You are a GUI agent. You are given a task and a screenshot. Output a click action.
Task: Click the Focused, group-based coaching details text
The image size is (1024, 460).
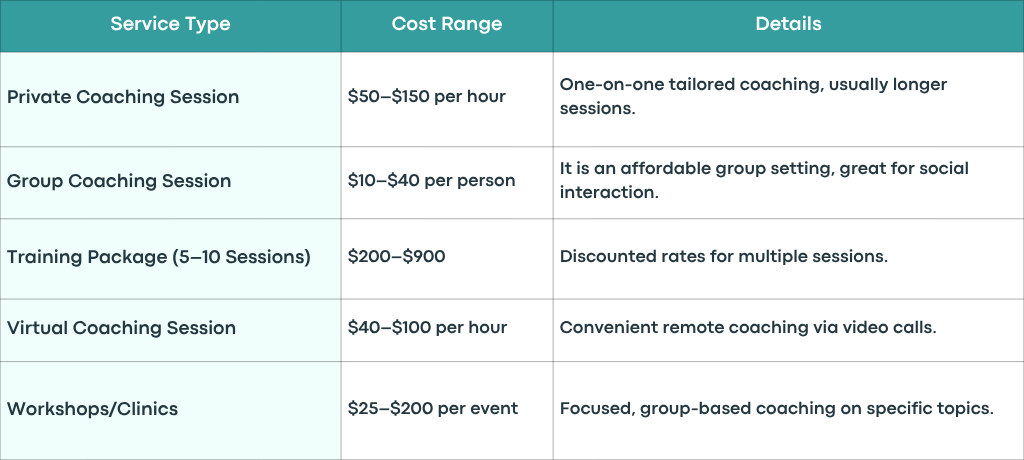[776, 409]
